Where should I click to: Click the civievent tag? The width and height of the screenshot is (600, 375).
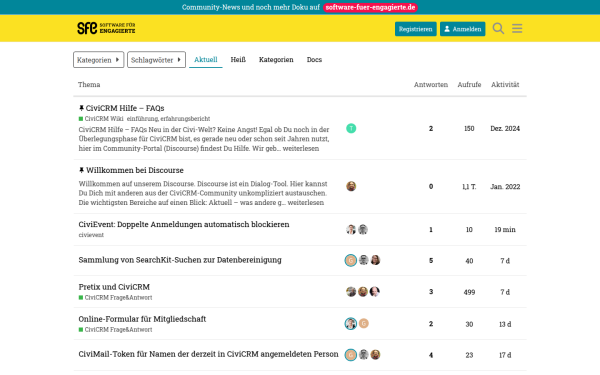[91, 235]
